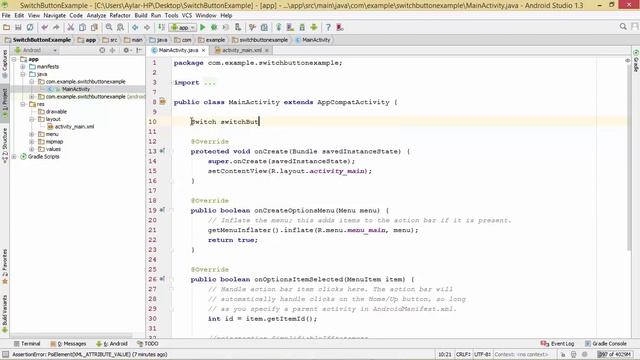640x360 pixels.
Task: Click the Copy toolbar icon
Action: tap(82, 27)
